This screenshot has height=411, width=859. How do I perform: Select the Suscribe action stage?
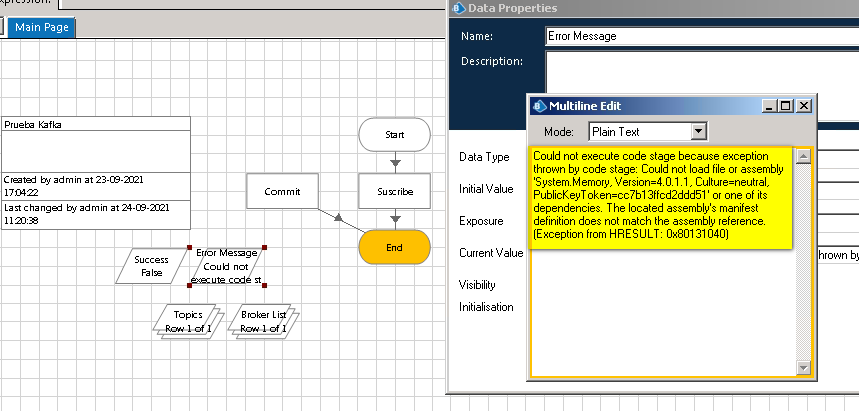click(394, 190)
